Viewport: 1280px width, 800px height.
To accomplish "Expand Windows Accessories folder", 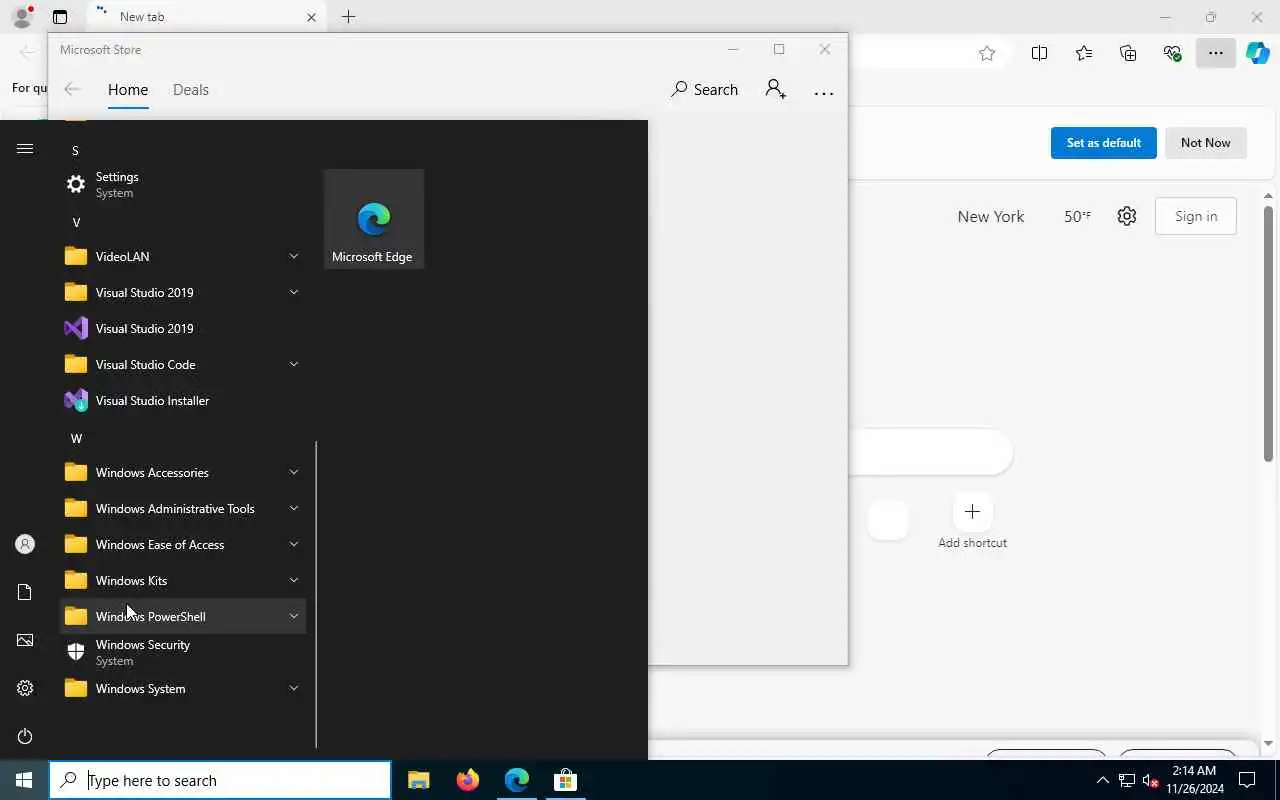I will pos(183,472).
